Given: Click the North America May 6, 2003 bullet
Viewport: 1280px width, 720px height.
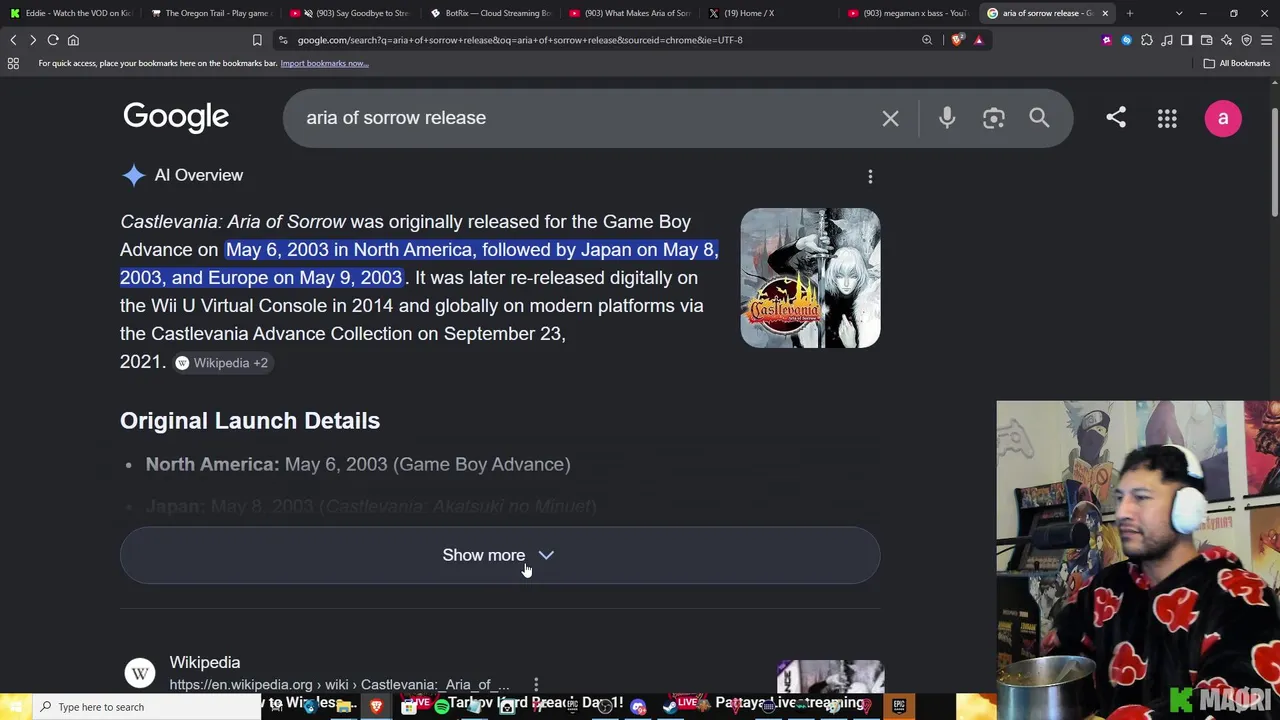Looking at the screenshot, I should (x=358, y=464).
